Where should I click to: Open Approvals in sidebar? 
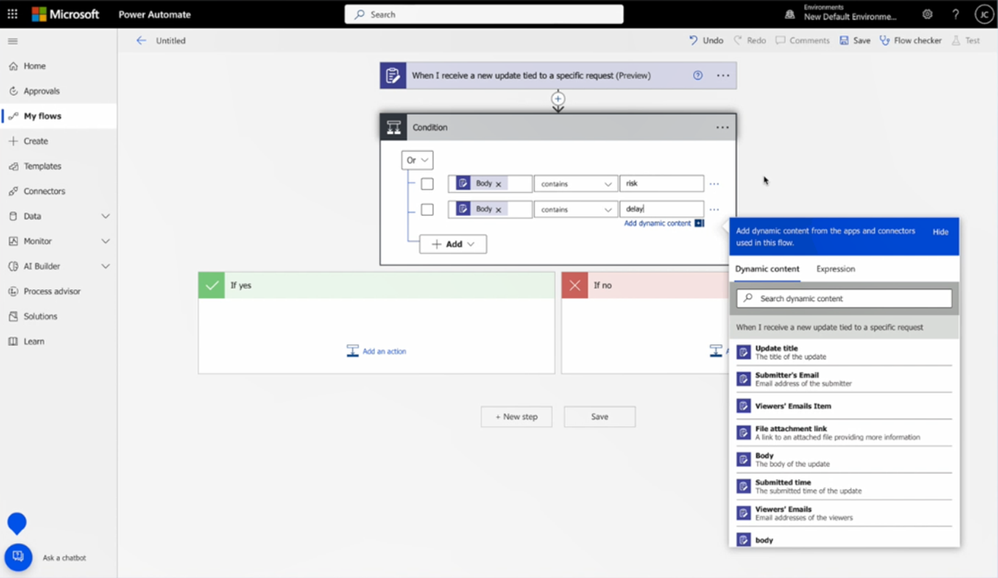point(58,91)
